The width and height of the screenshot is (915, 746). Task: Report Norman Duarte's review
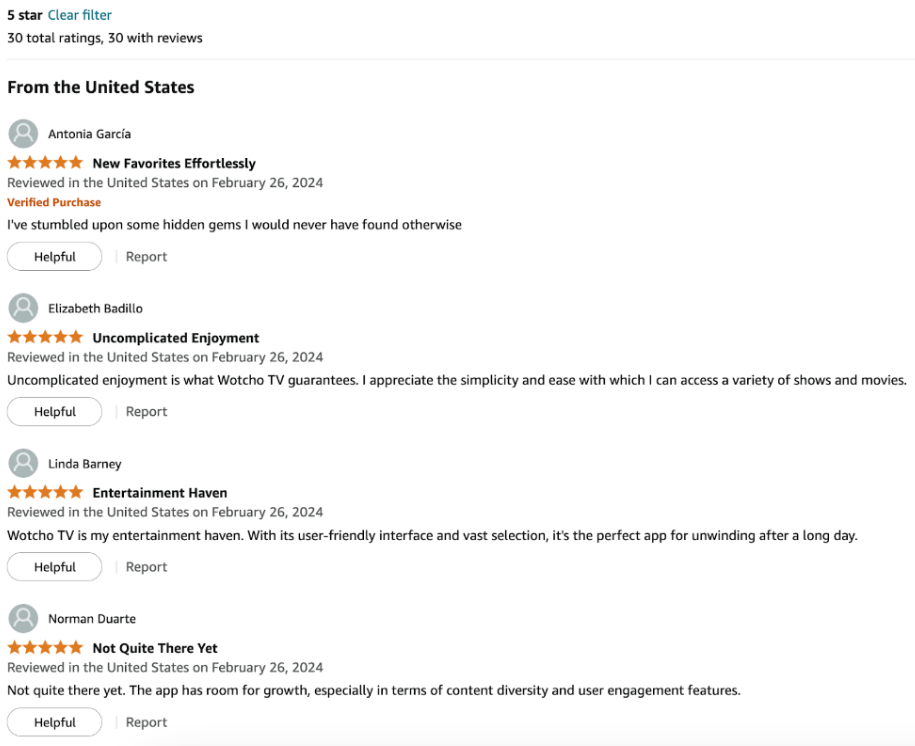pos(146,722)
